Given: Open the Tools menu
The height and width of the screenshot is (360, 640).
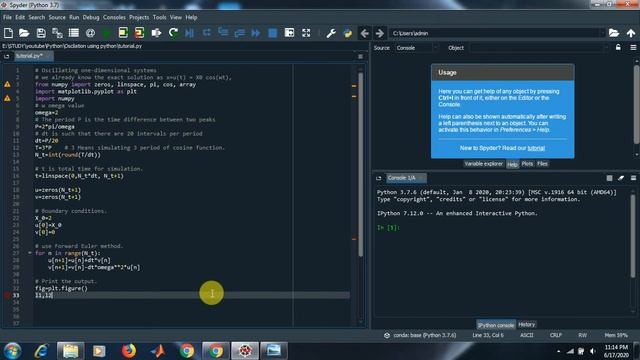Looking at the screenshot, I should point(160,17).
